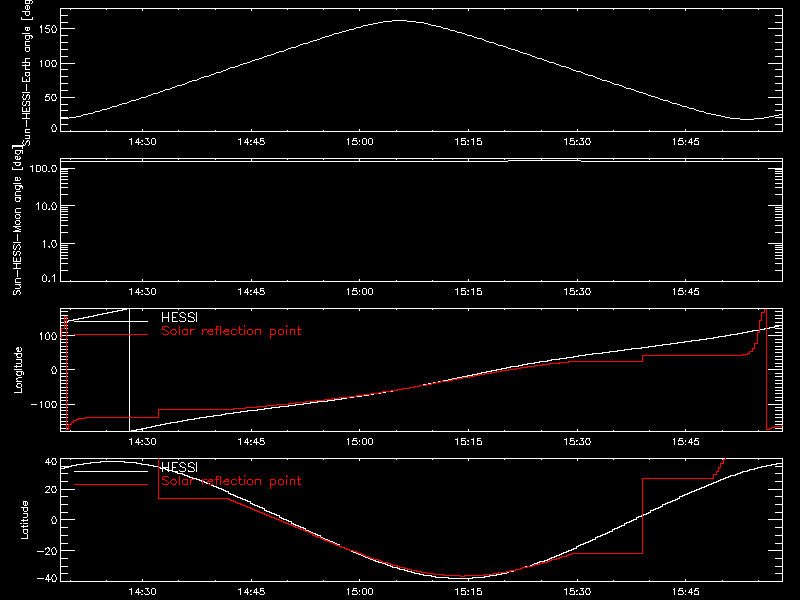Click 14:30 label under the Longitude plot
The width and height of the screenshot is (800, 600).
142,442
